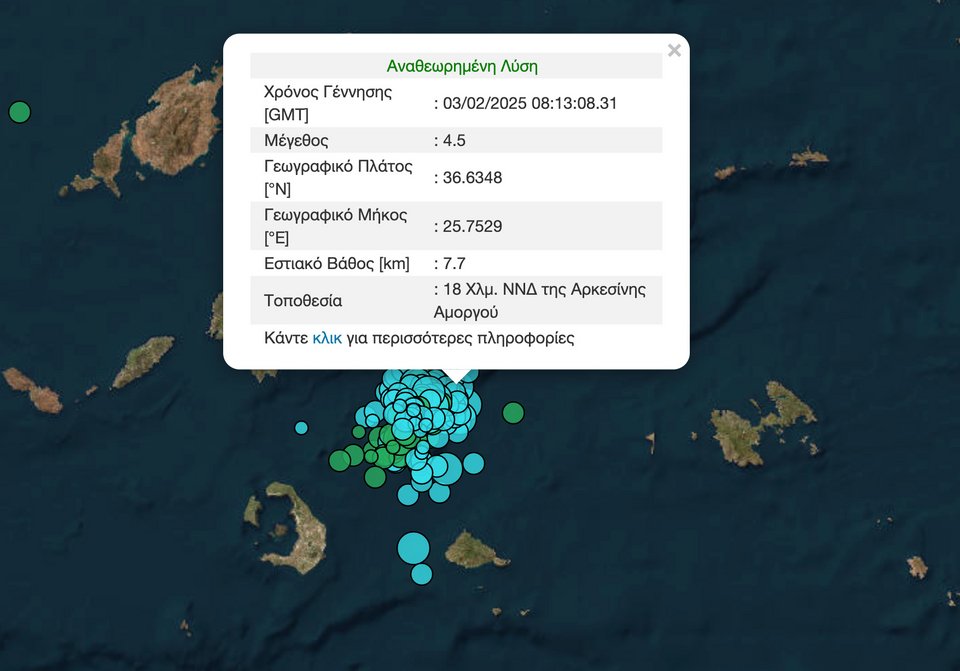Select the largest cyan marker south of the cluster
The width and height of the screenshot is (960, 671).
pos(413,548)
